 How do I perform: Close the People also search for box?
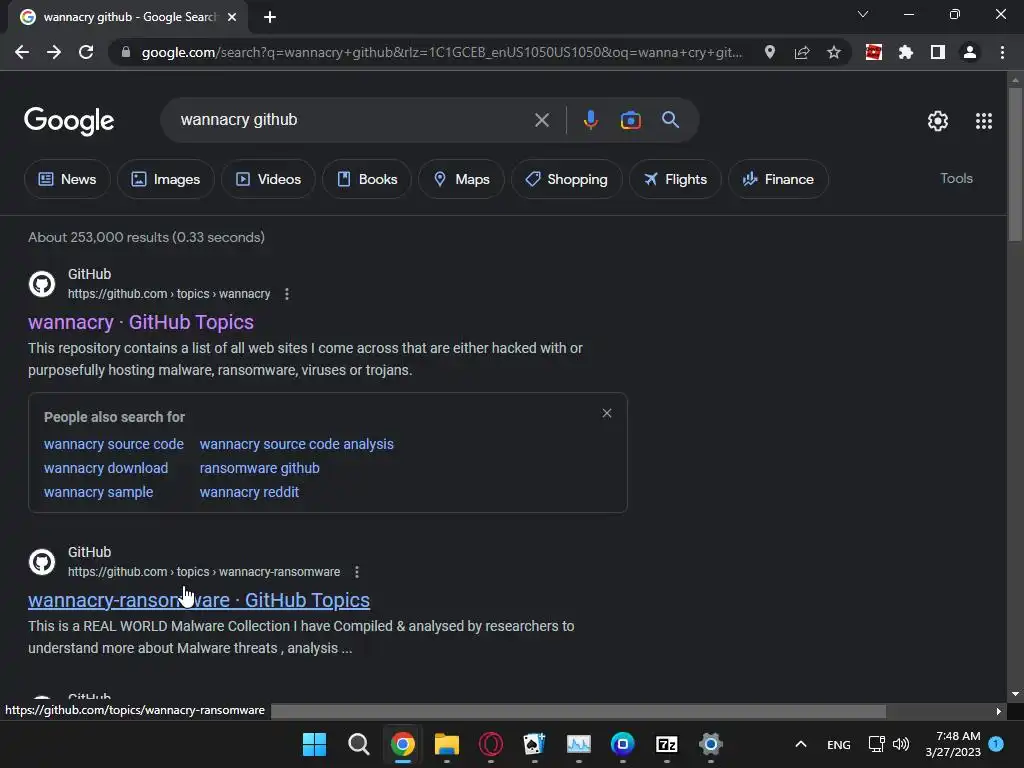[x=607, y=413]
